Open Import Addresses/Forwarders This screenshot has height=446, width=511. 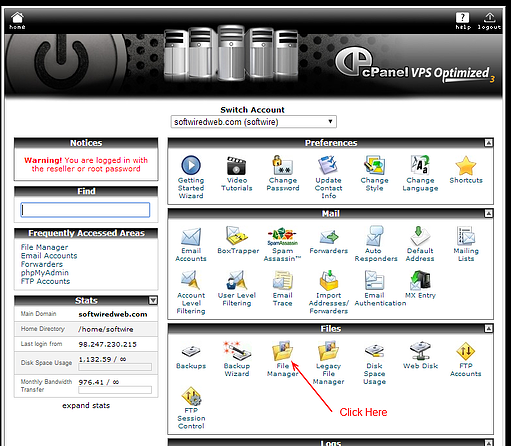tap(328, 281)
